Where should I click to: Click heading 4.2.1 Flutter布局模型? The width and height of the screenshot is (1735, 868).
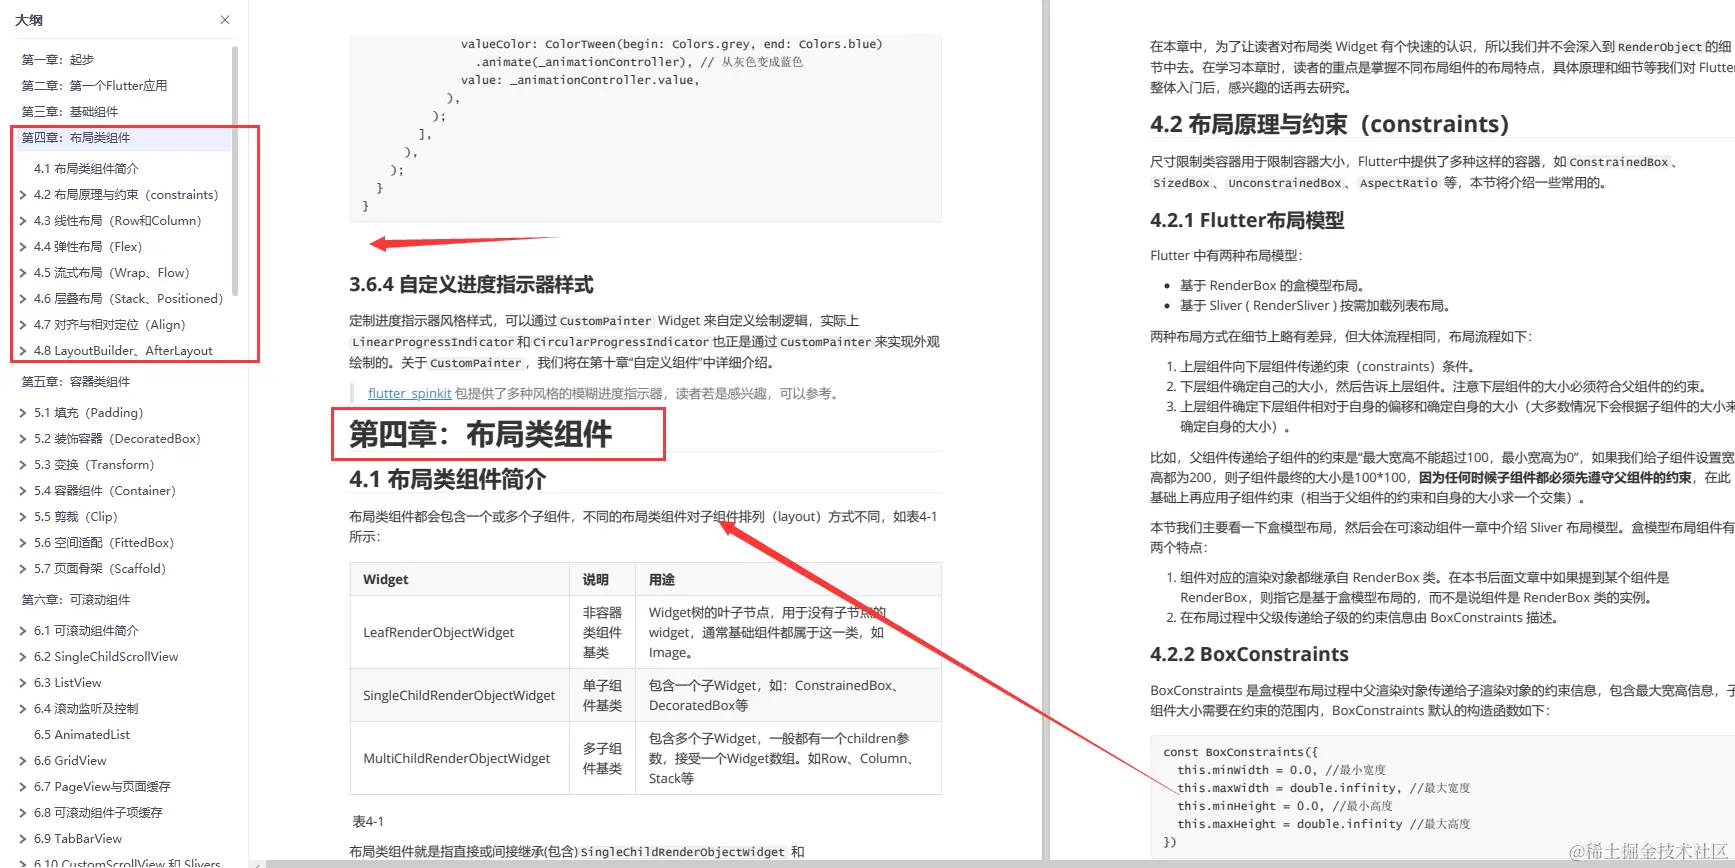[1247, 220]
